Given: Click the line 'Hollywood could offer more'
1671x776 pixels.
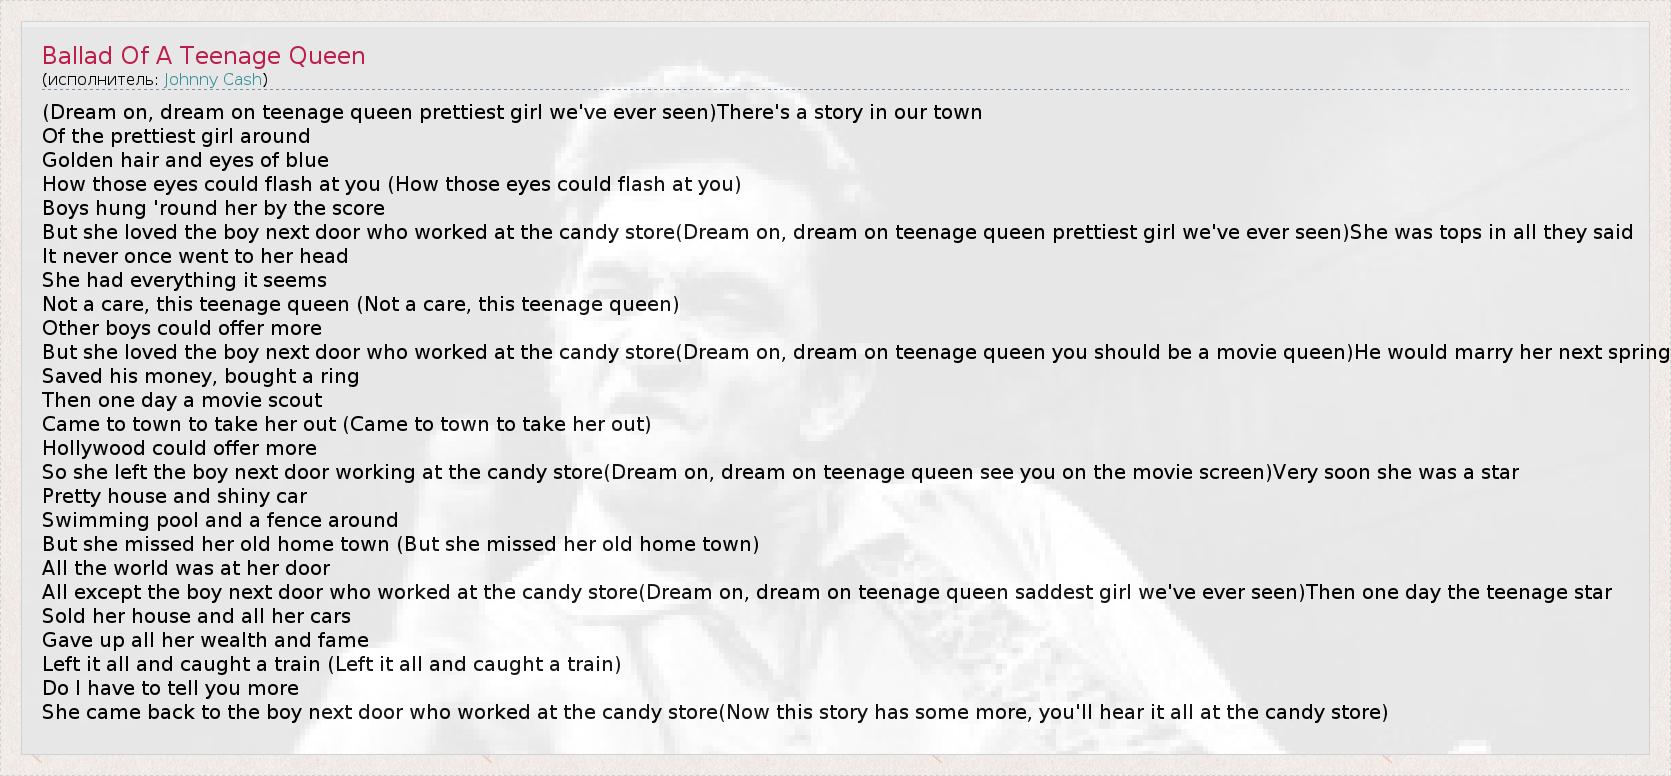Looking at the screenshot, I should tap(179, 448).
